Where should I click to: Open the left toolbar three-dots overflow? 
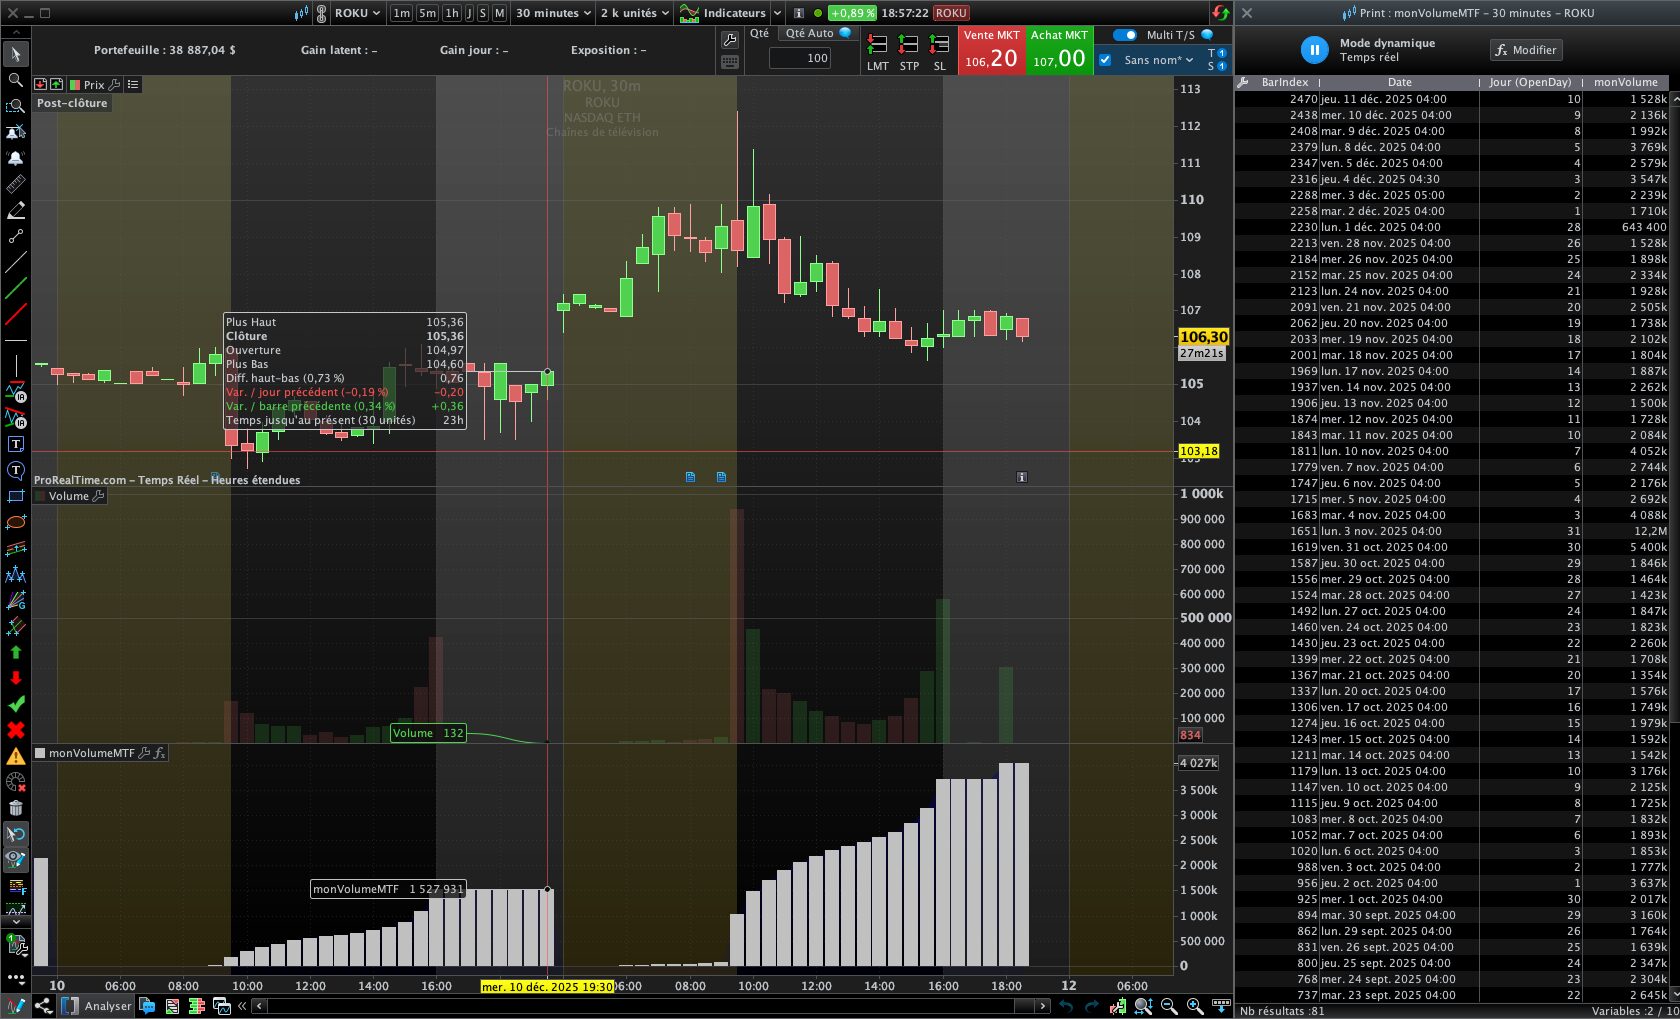click(15, 979)
